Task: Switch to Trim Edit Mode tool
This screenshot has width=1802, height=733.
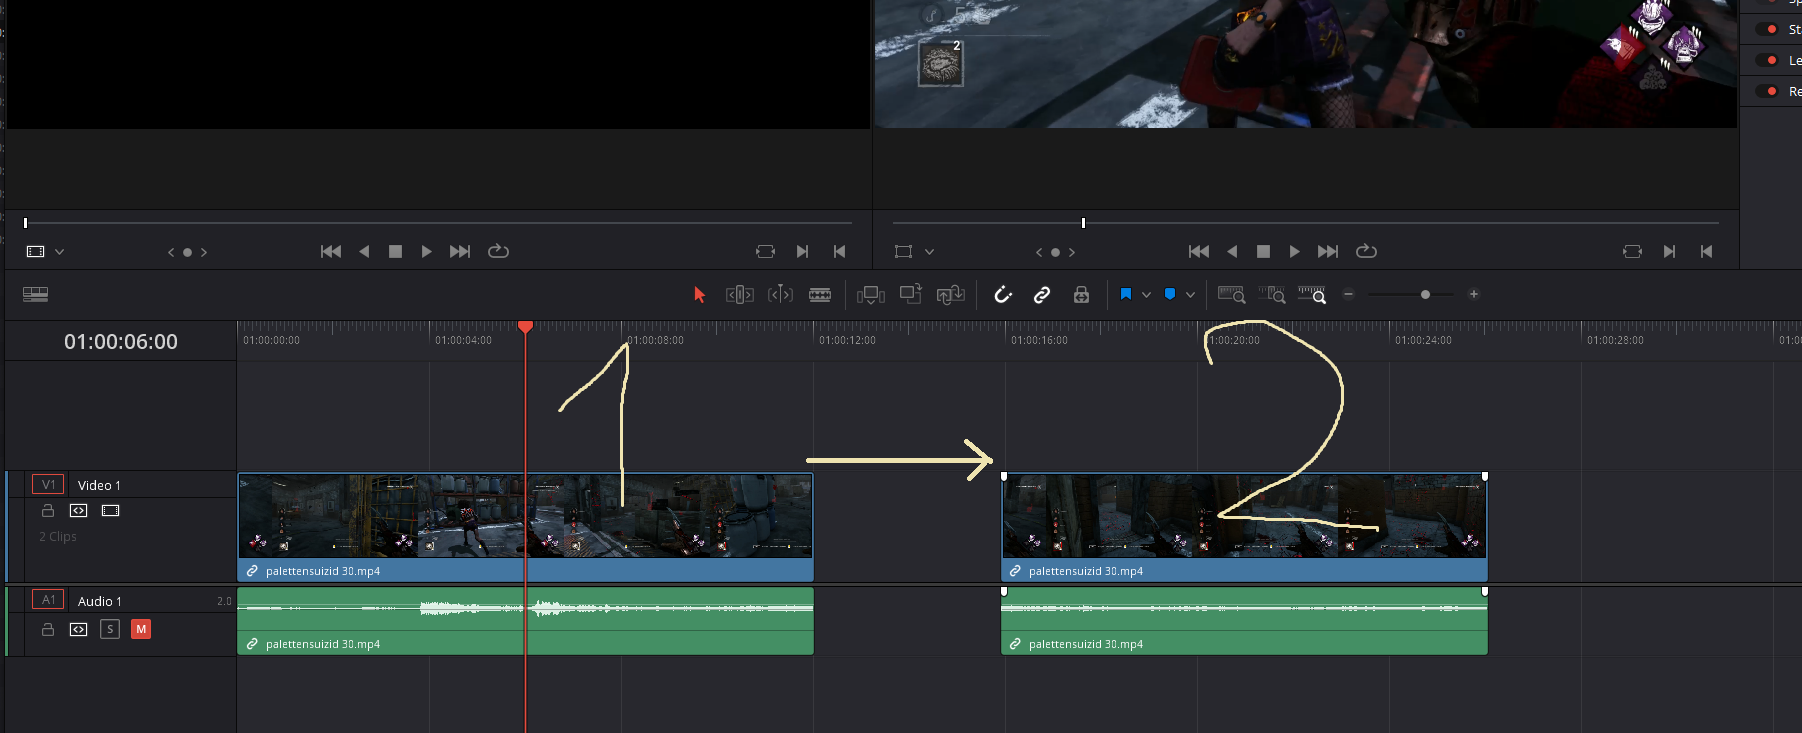Action: 740,294
